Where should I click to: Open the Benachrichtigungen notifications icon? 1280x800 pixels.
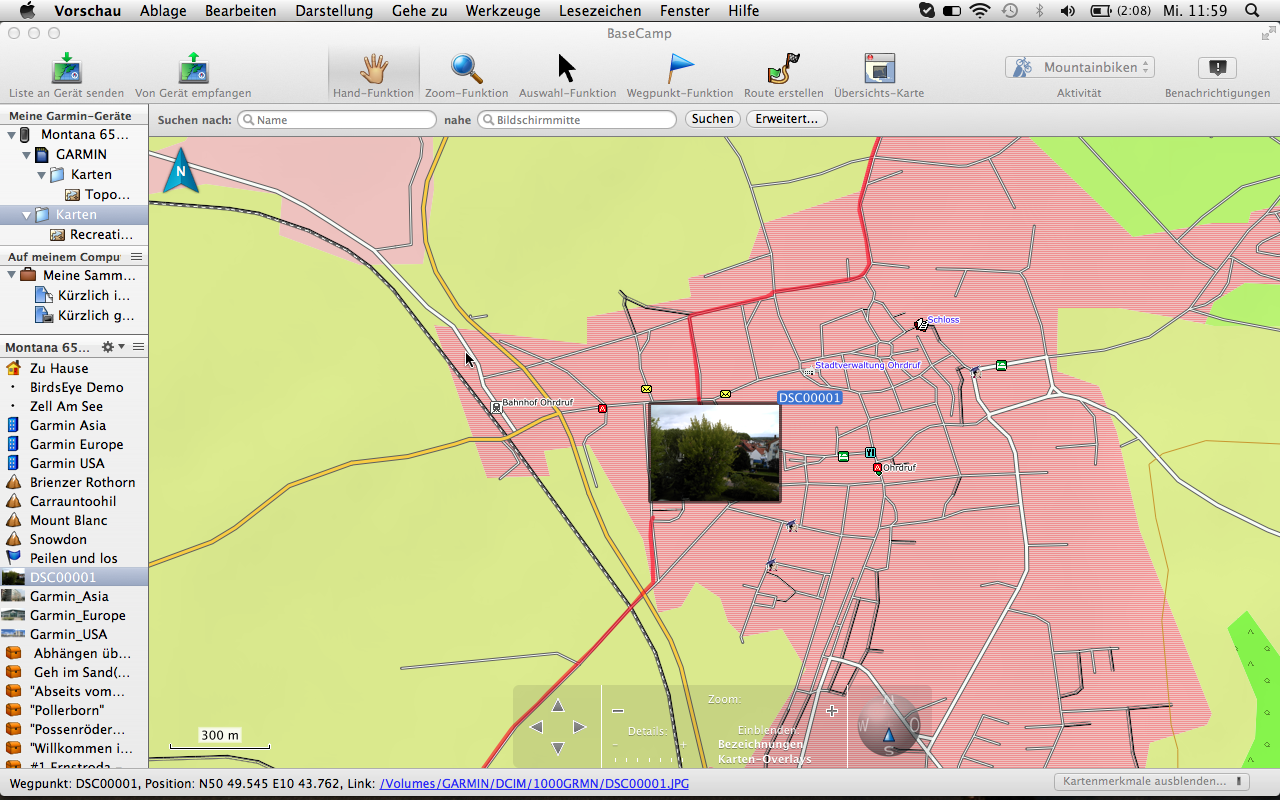(x=1217, y=68)
